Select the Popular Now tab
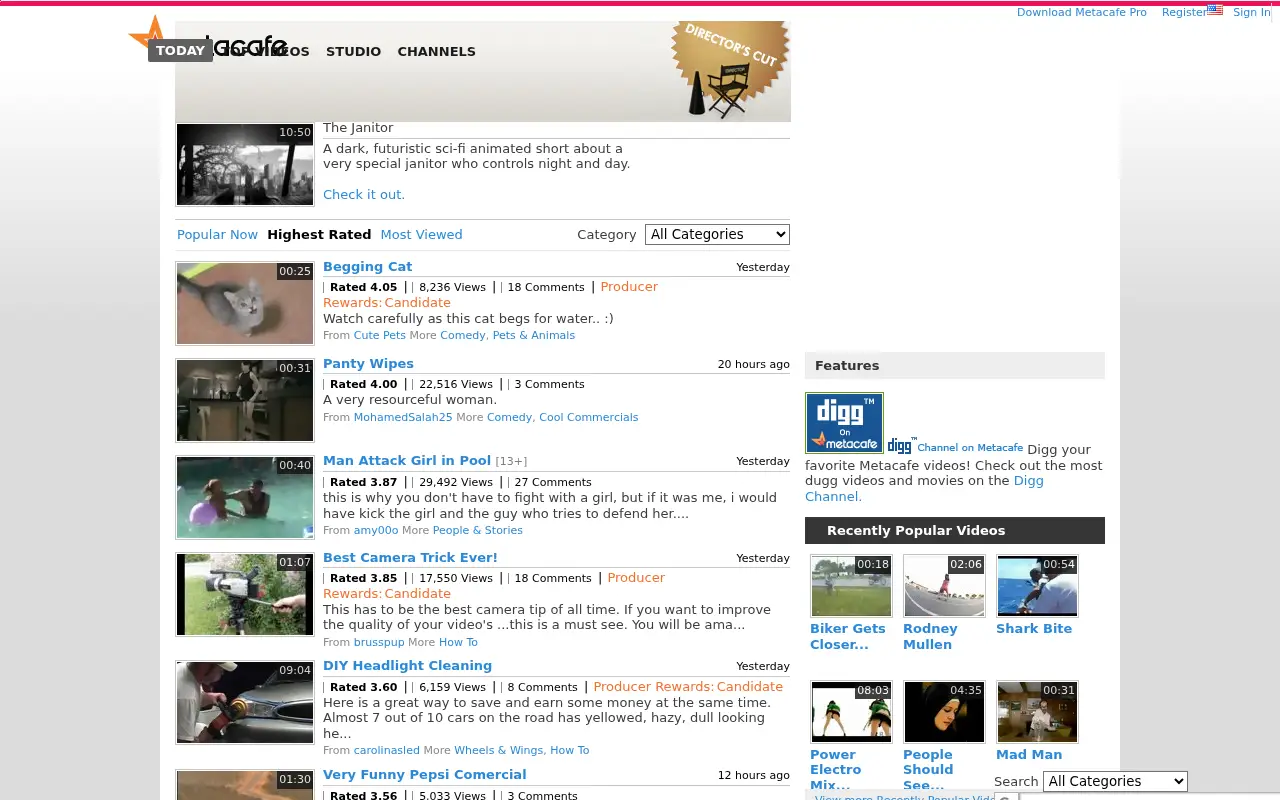Screen dimensions: 1280x800 click(217, 234)
